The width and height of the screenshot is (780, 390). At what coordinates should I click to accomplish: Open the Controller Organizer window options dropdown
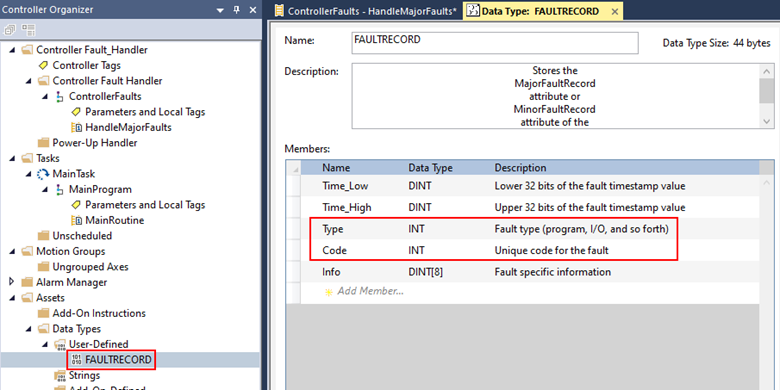tap(220, 10)
